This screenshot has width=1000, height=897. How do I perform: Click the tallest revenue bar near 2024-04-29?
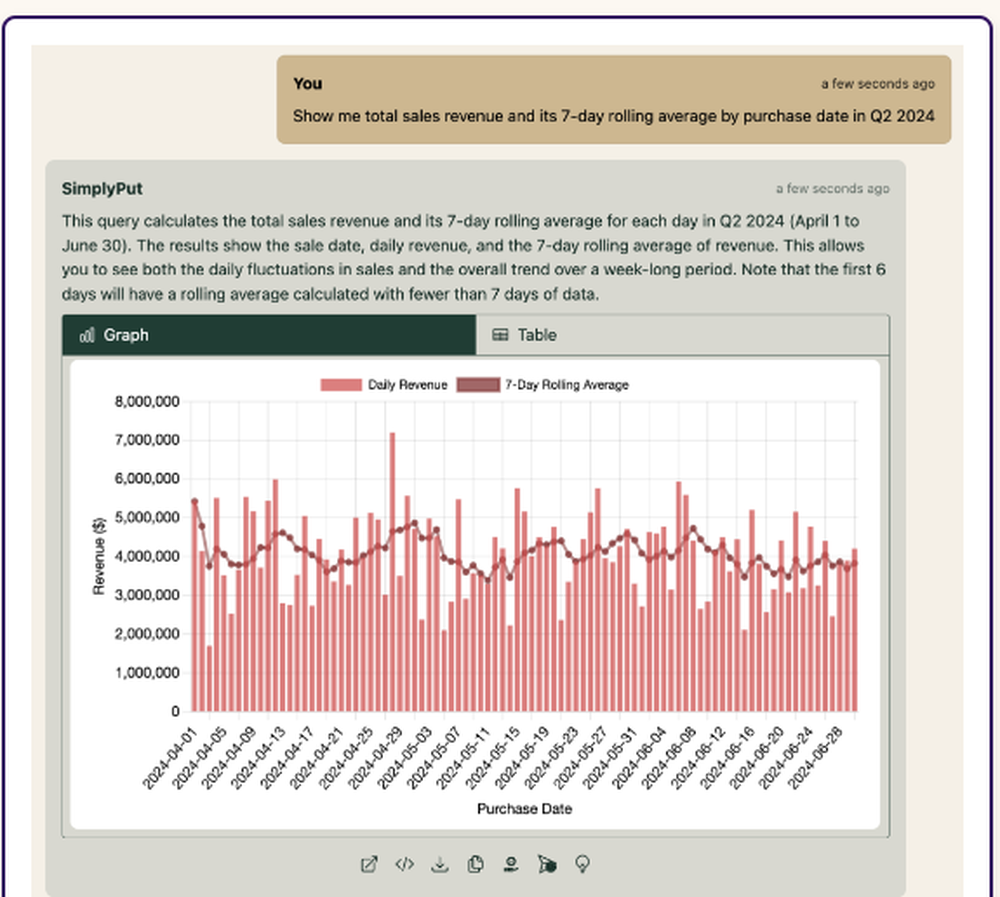(392, 570)
